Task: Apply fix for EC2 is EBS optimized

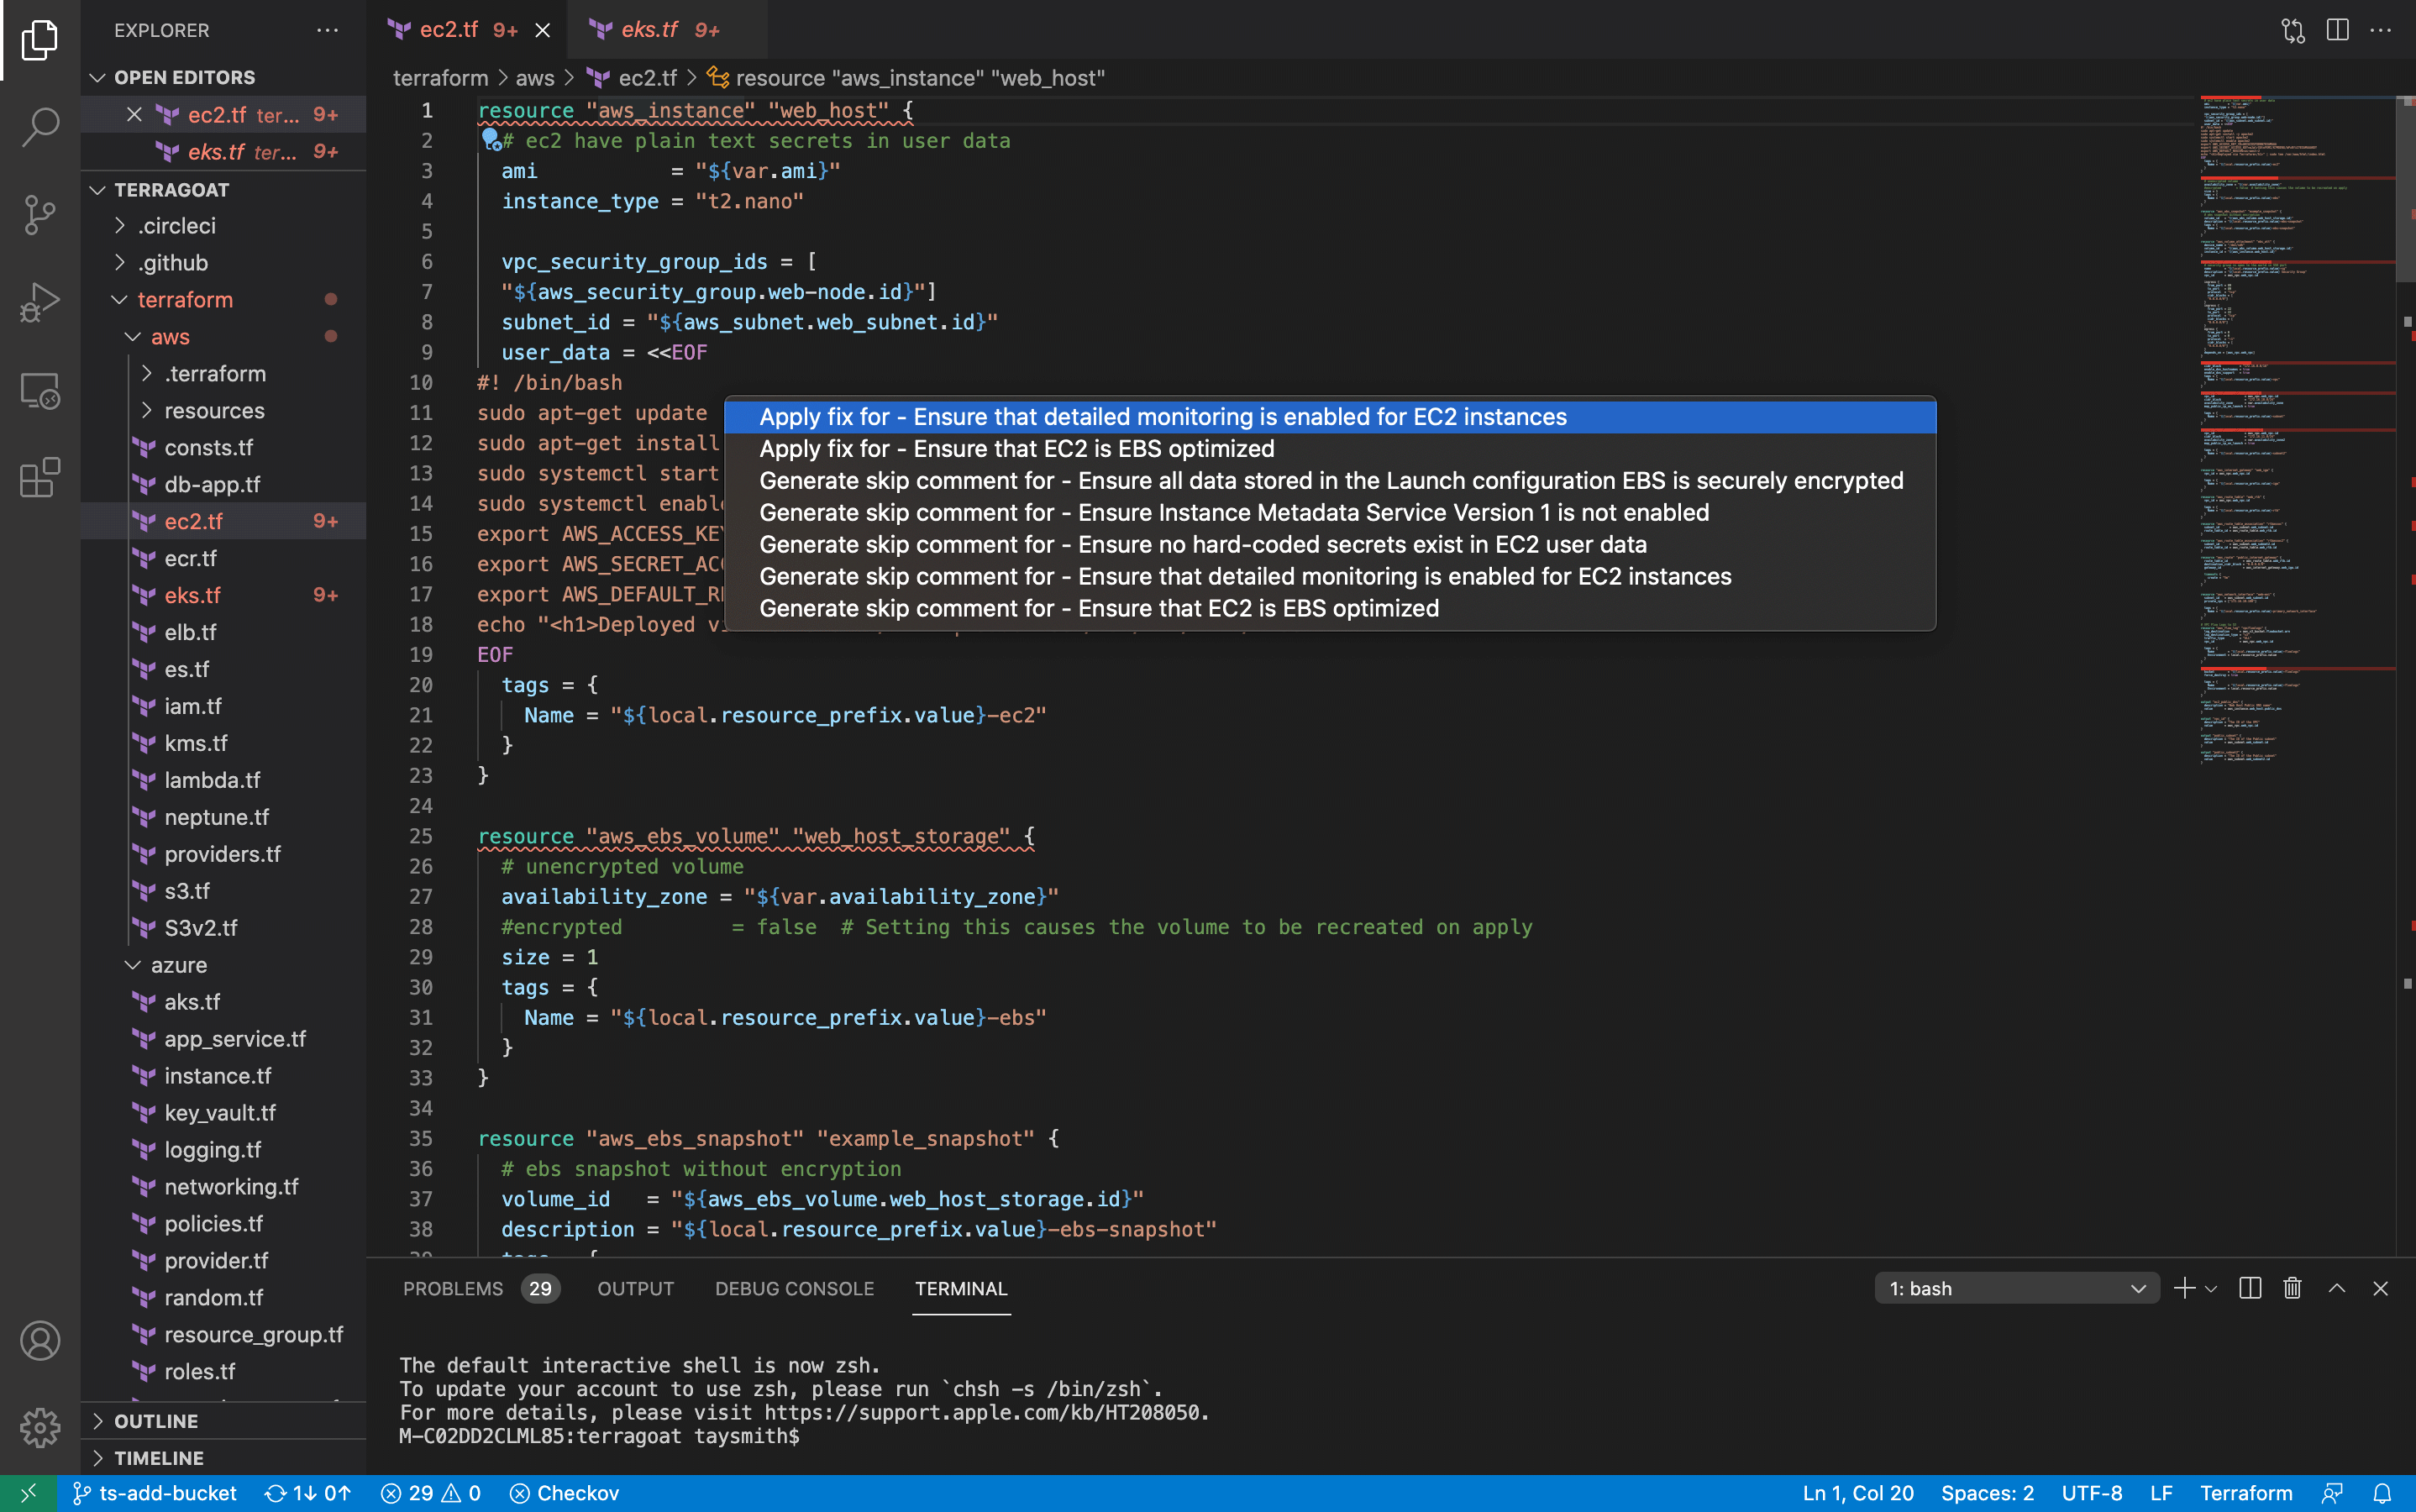Action: 1016,449
